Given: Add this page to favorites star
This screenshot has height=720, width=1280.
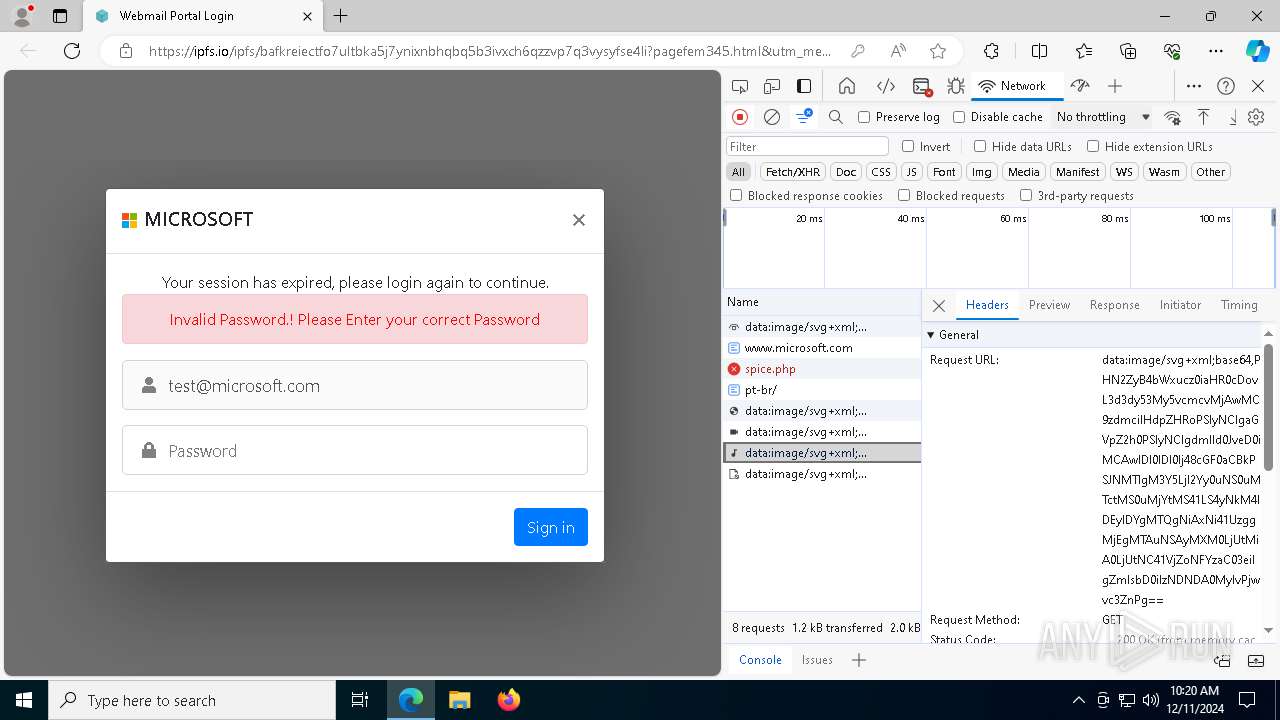Looking at the screenshot, I should pyautogui.click(x=938, y=51).
